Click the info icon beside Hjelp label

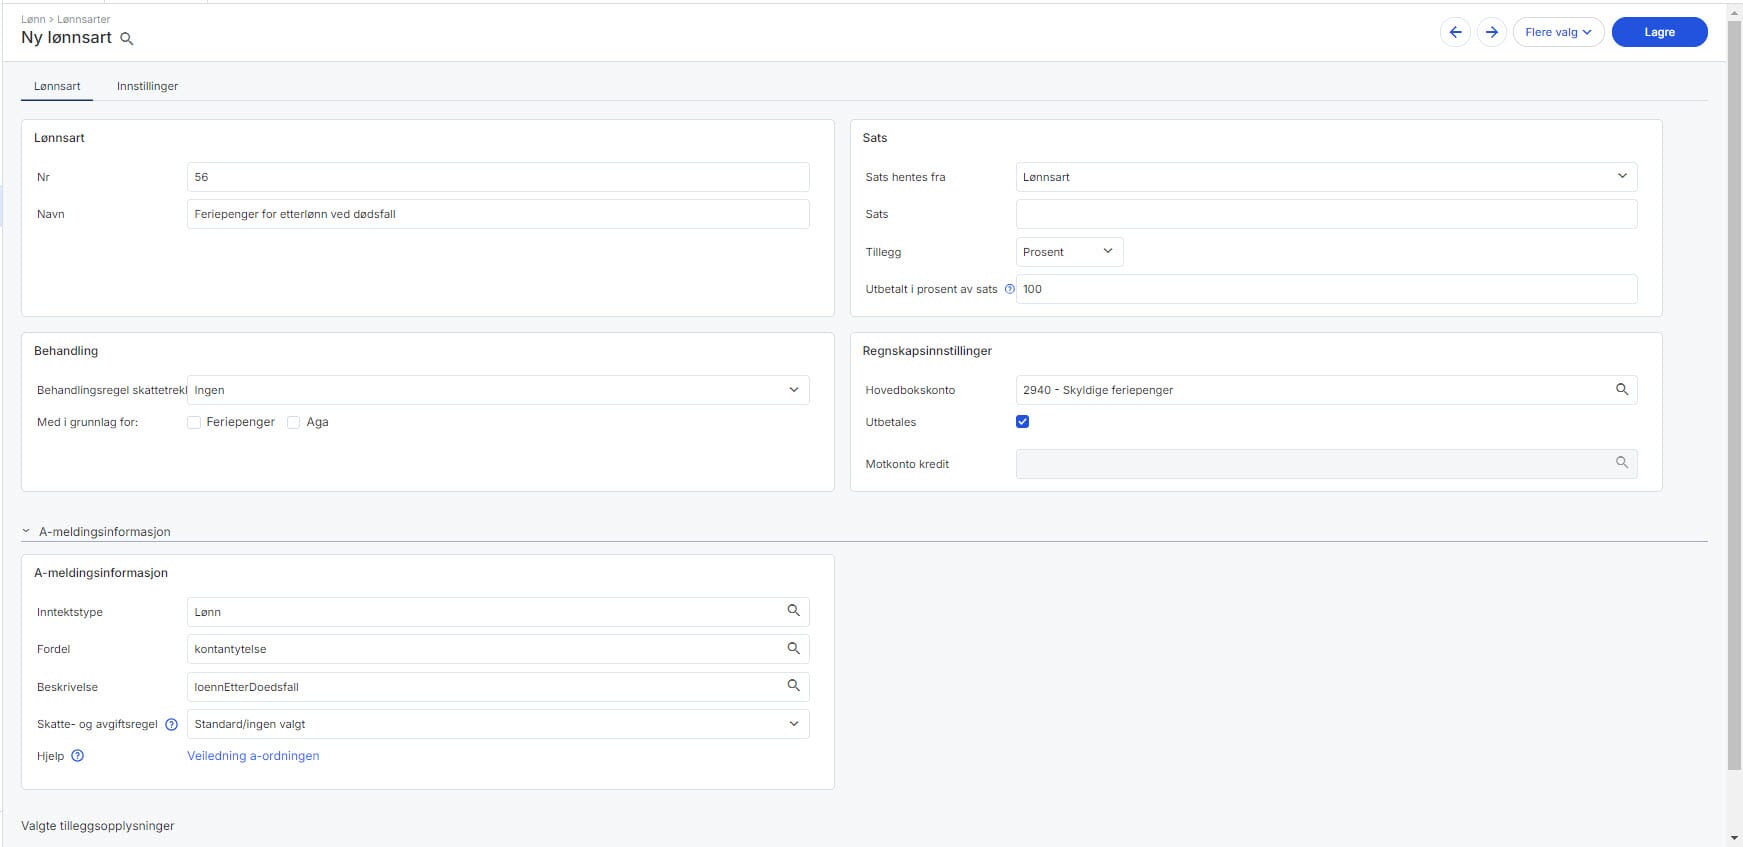pos(78,756)
